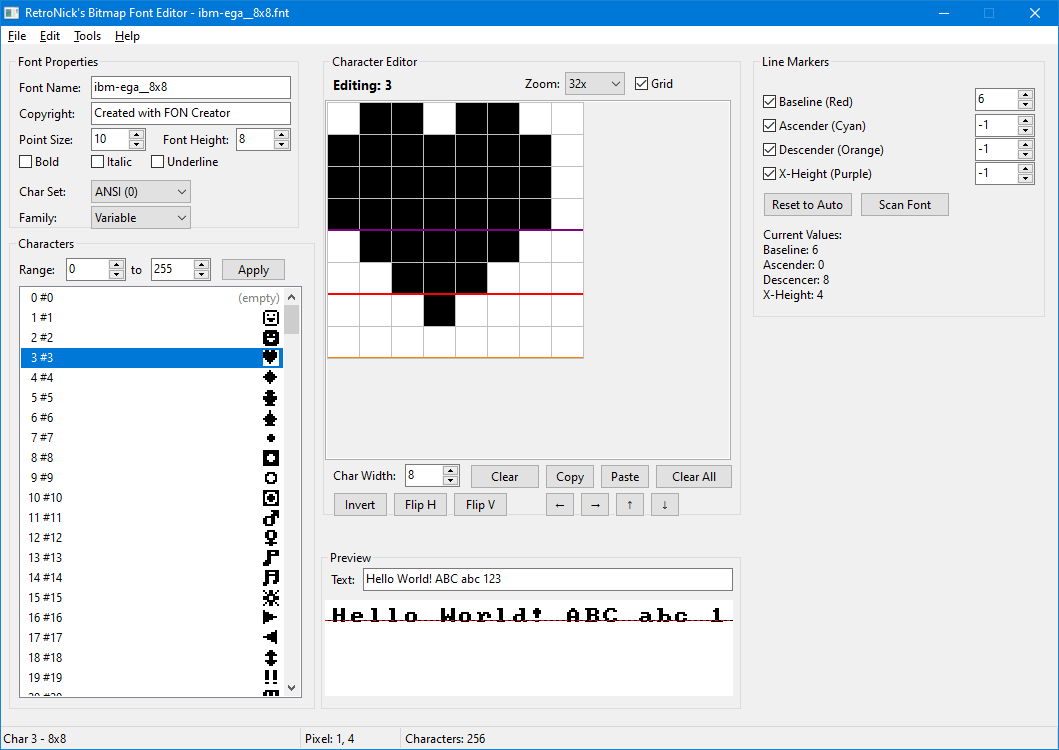Shift glyph right with the right arrow button
The image size is (1059, 750).
(x=595, y=505)
